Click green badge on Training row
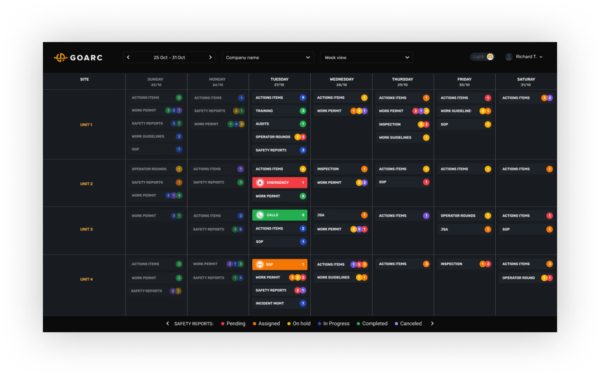Viewport: 600px width, 376px height. click(303, 111)
